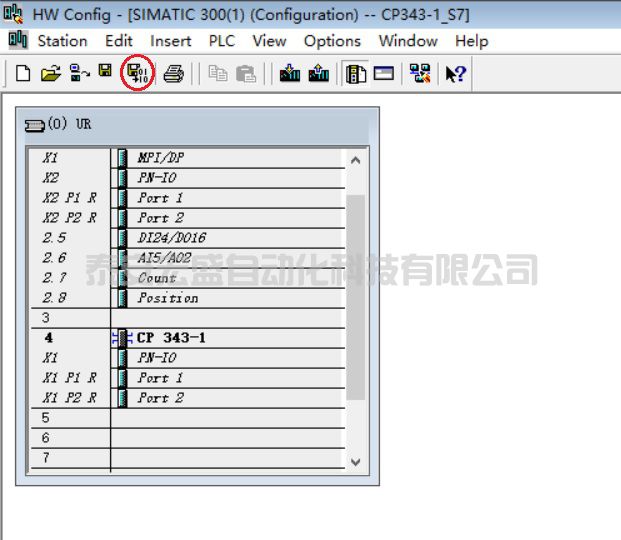Viewport: 621px width, 540px height.
Task: Click Download to Module icon
Action: (290, 74)
